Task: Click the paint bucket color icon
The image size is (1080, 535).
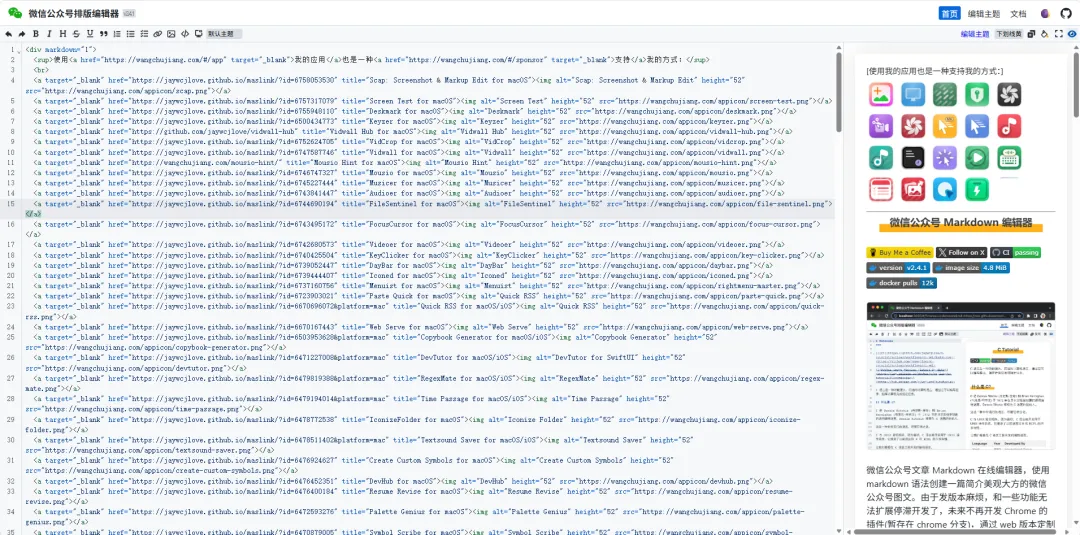Action: click(1045, 34)
